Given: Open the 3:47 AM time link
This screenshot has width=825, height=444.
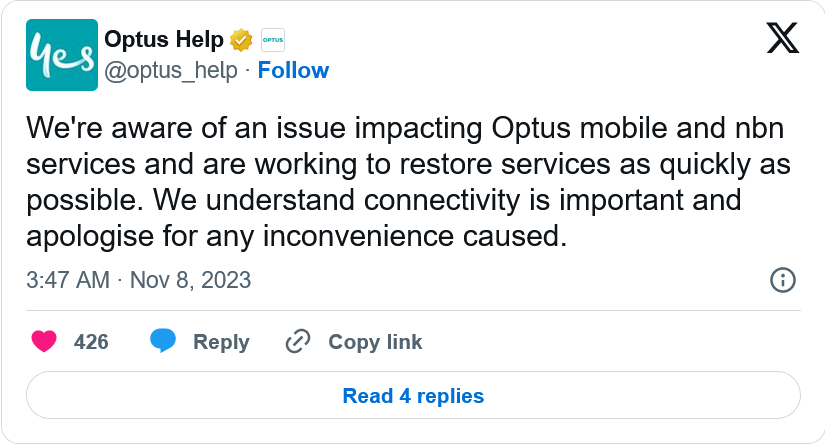Looking at the screenshot, I should tap(68, 280).
